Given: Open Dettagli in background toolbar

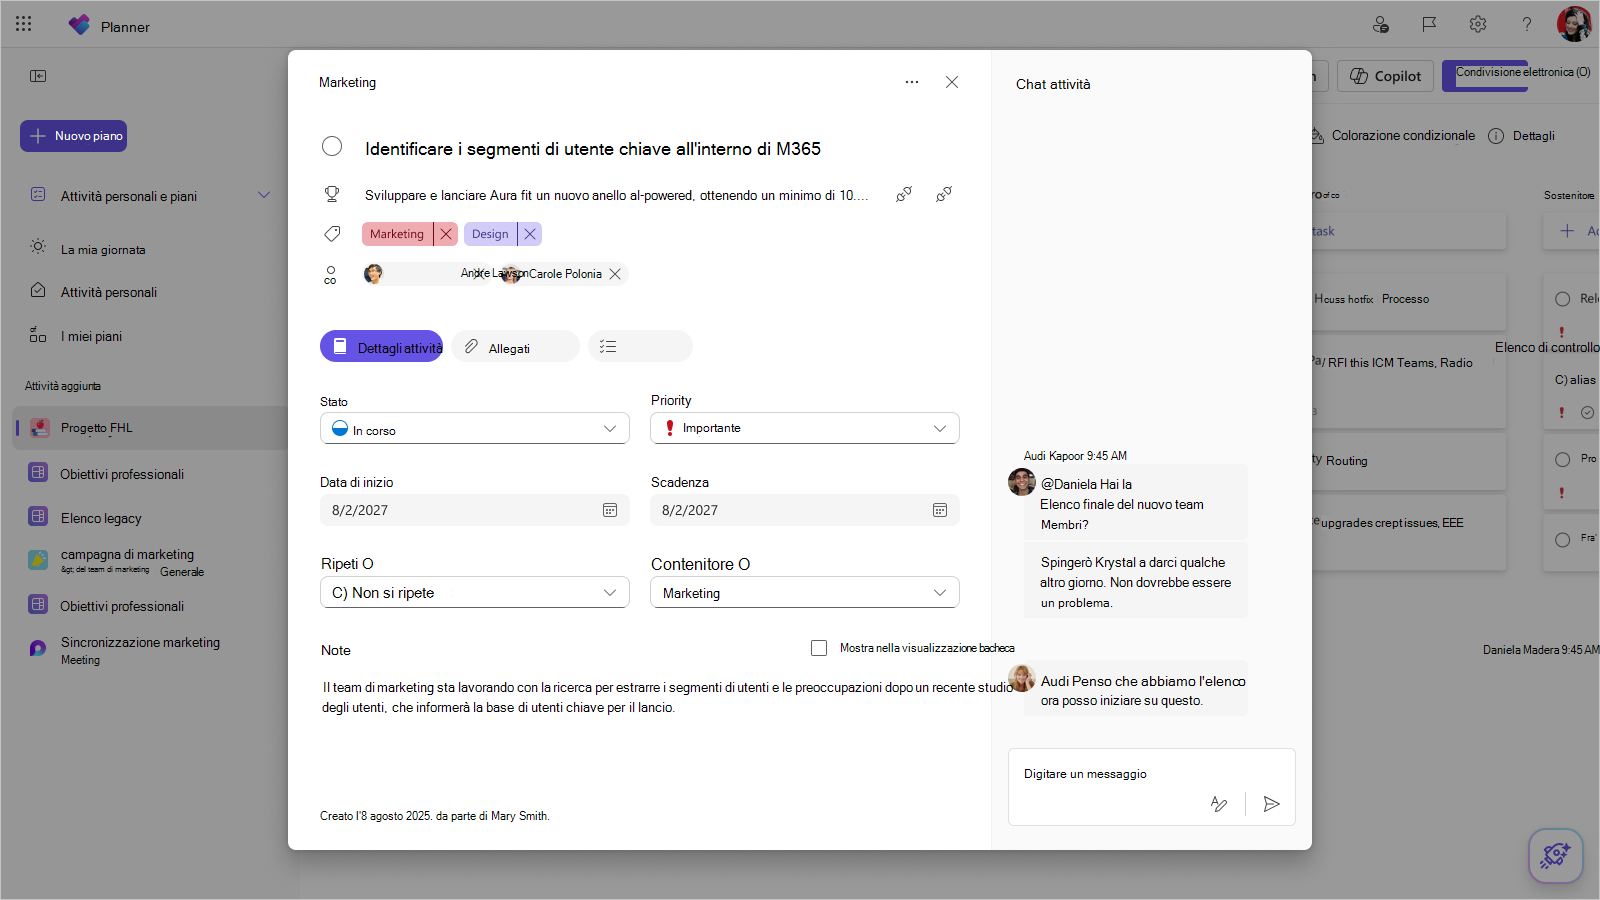Looking at the screenshot, I should point(1522,136).
